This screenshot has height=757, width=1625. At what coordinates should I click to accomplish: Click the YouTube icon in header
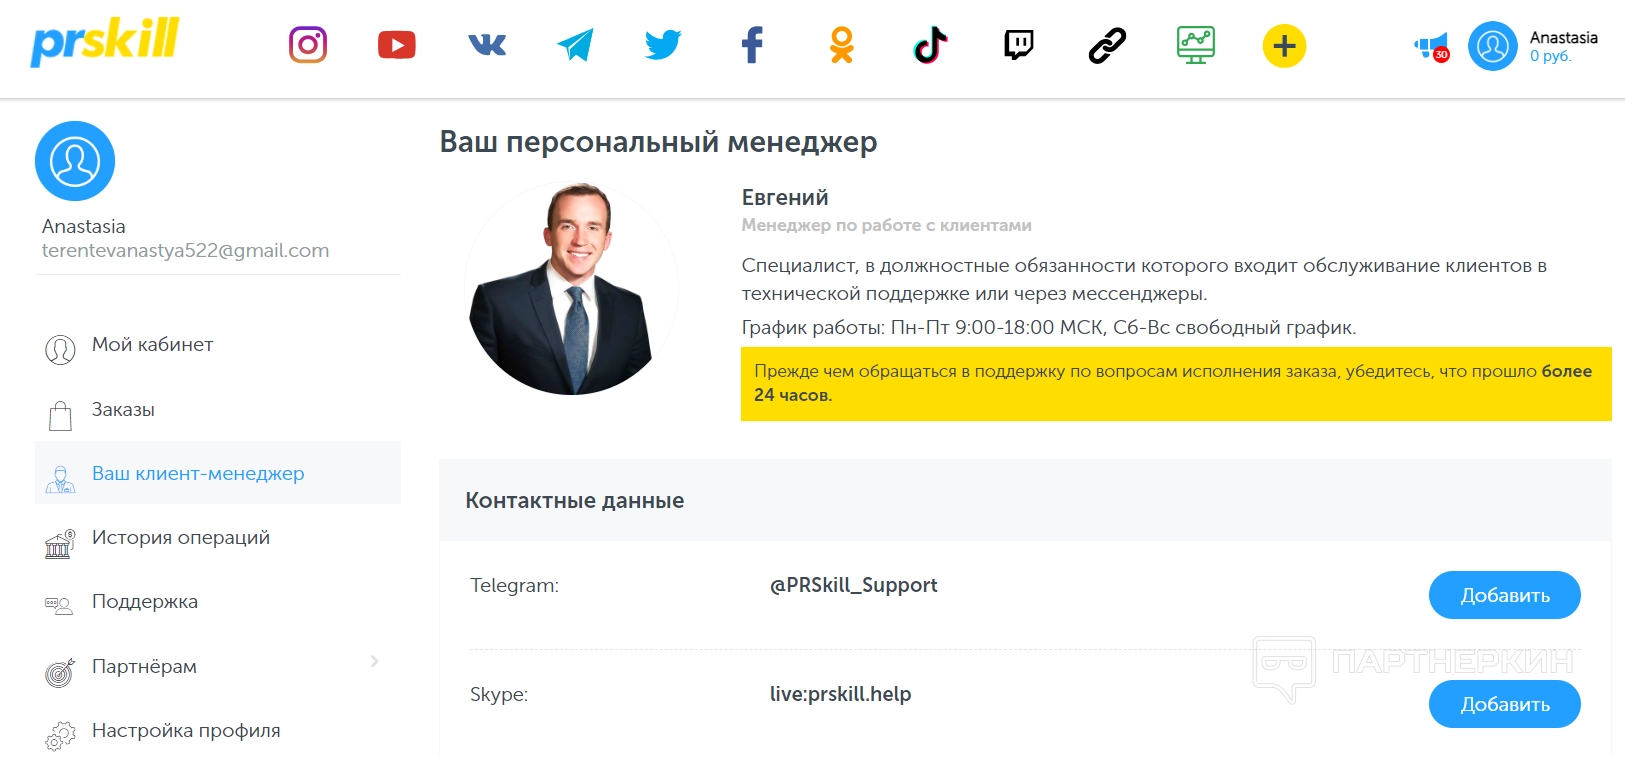pyautogui.click(x=396, y=45)
